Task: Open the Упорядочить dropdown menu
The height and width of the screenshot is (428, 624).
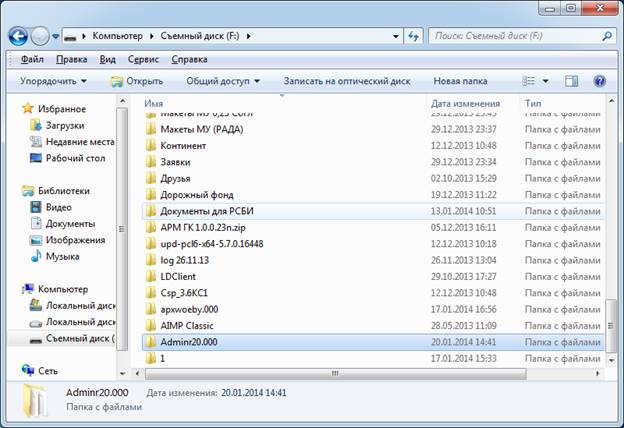Action: point(53,81)
